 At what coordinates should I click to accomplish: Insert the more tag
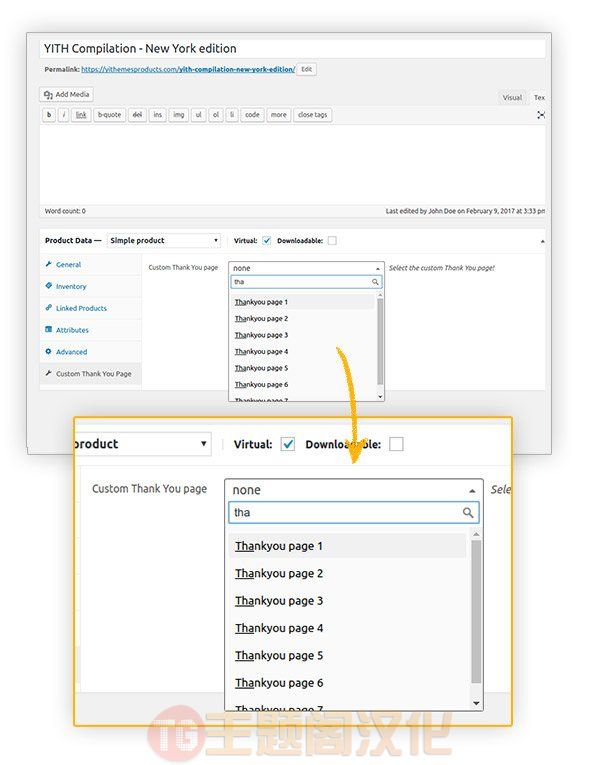pyautogui.click(x=279, y=115)
